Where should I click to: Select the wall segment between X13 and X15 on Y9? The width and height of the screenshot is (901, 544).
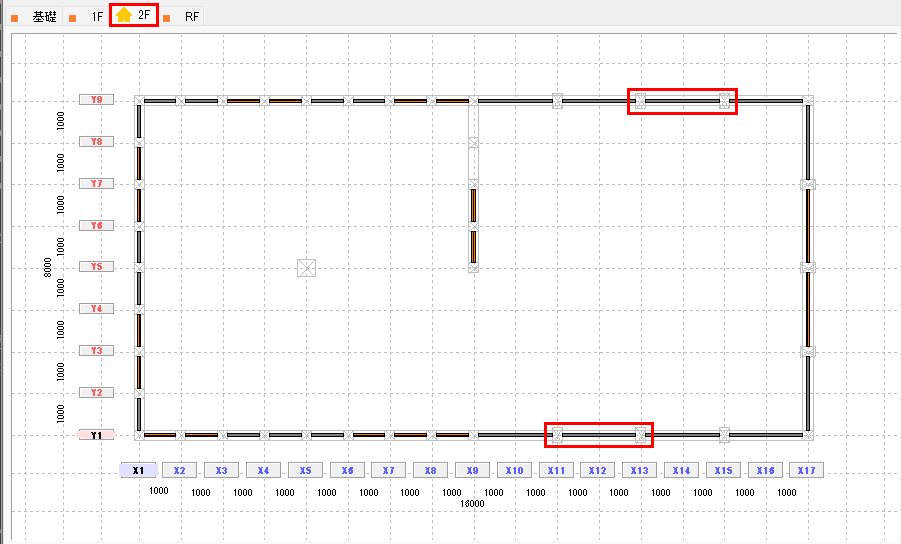click(682, 100)
